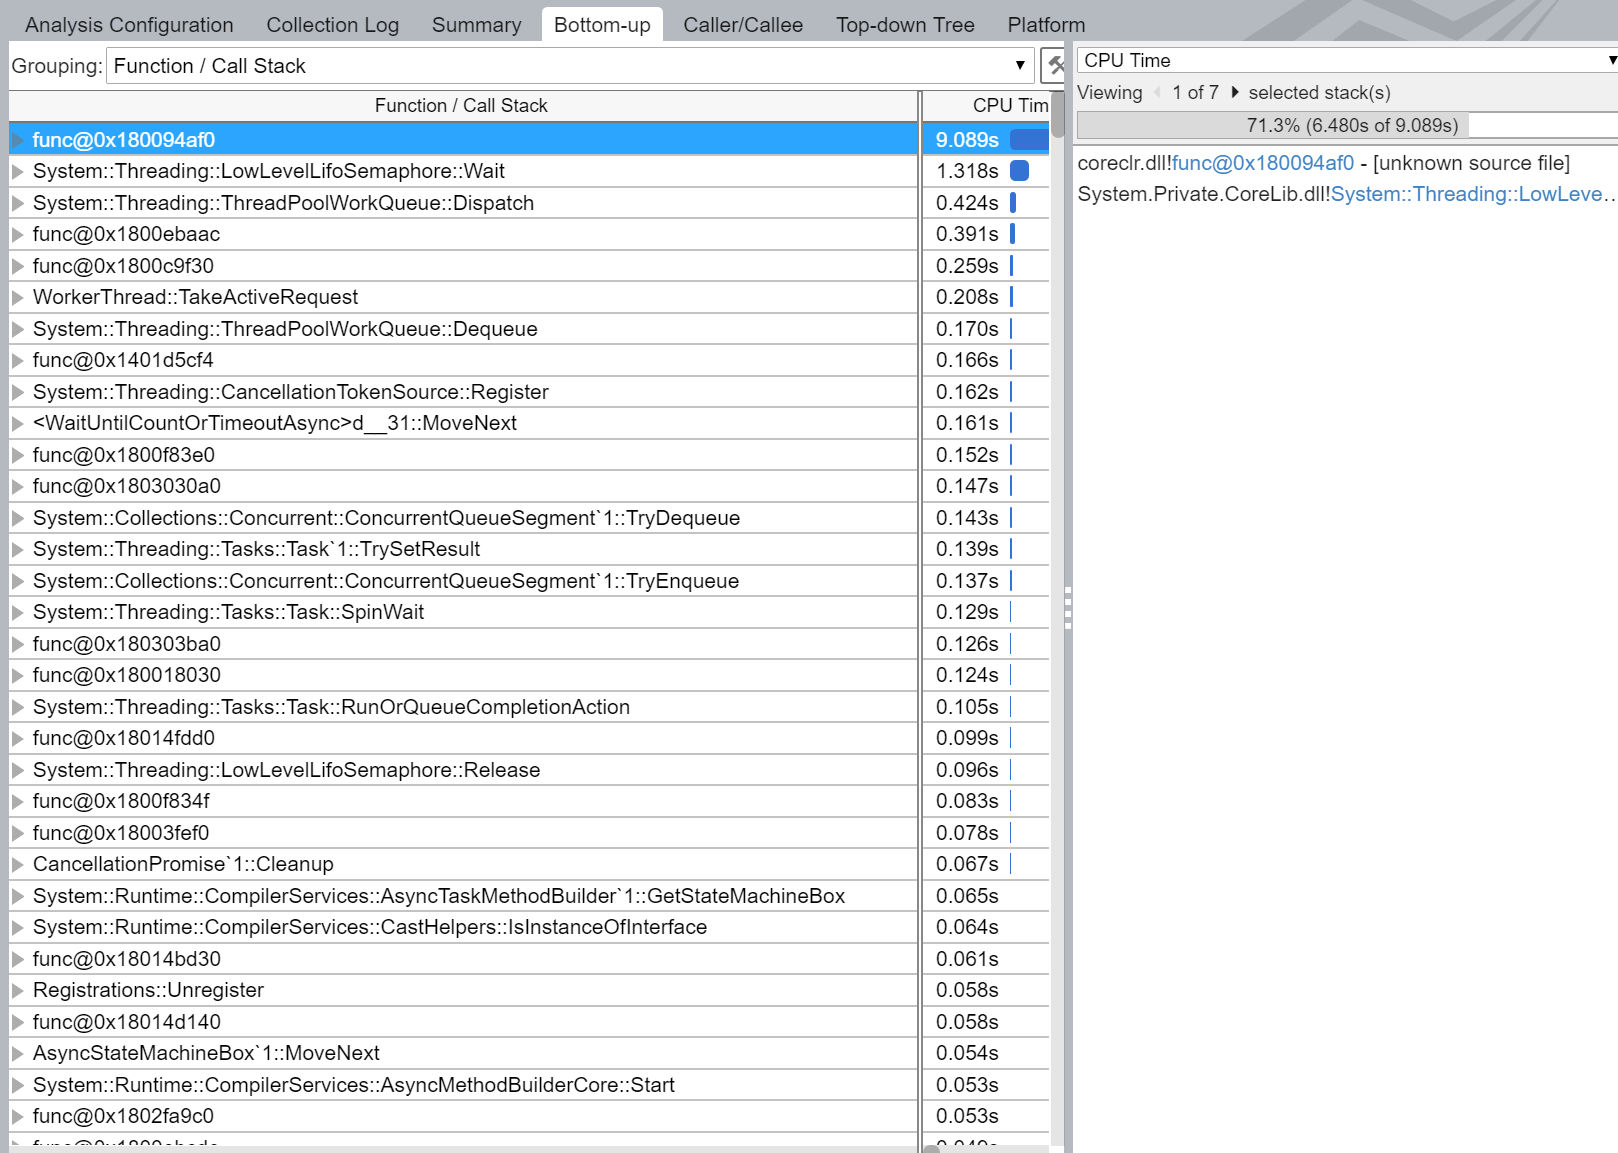Expand WorkerThread::TakeActiveRequest
Screen dimensions: 1618x1153
pyautogui.click(x=17, y=297)
